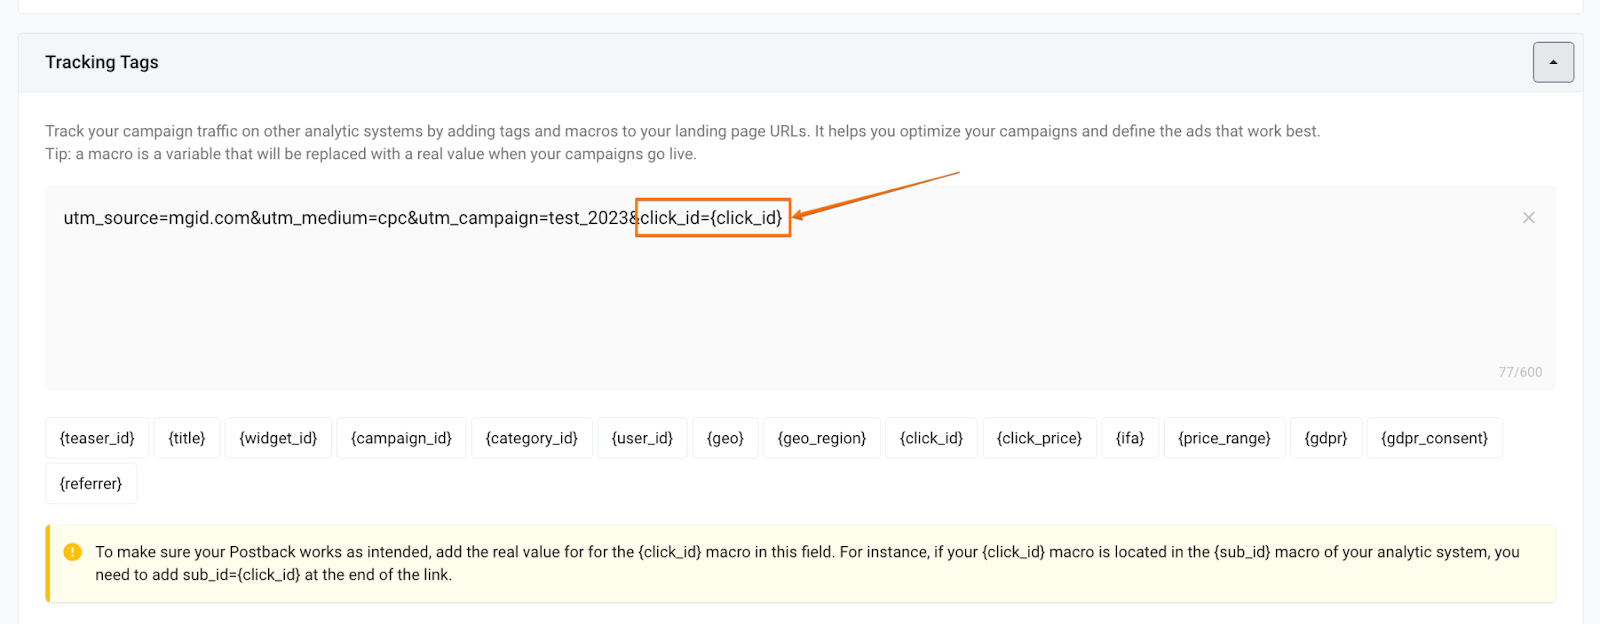This screenshot has height=624, width=1600.
Task: Insert the {category_id} macro
Action: (532, 438)
